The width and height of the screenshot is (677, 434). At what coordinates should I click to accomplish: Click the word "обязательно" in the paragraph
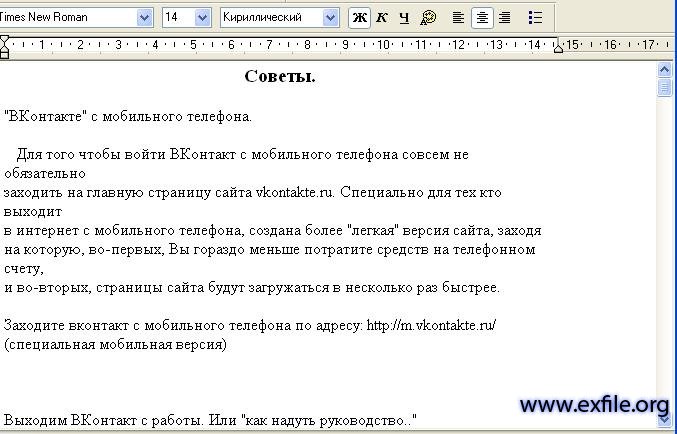45,174
